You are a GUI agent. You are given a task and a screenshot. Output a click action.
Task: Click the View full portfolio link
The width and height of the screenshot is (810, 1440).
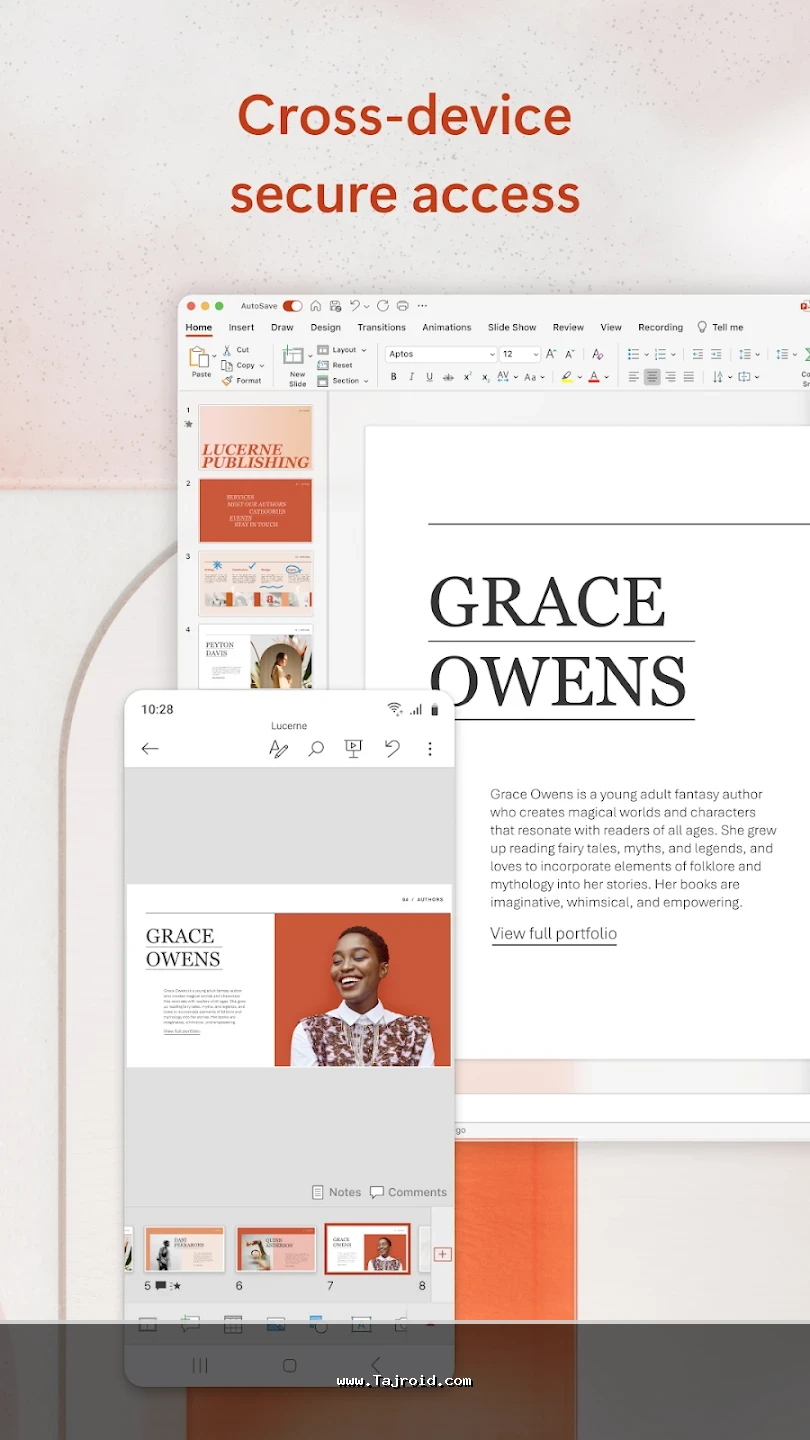click(x=553, y=934)
